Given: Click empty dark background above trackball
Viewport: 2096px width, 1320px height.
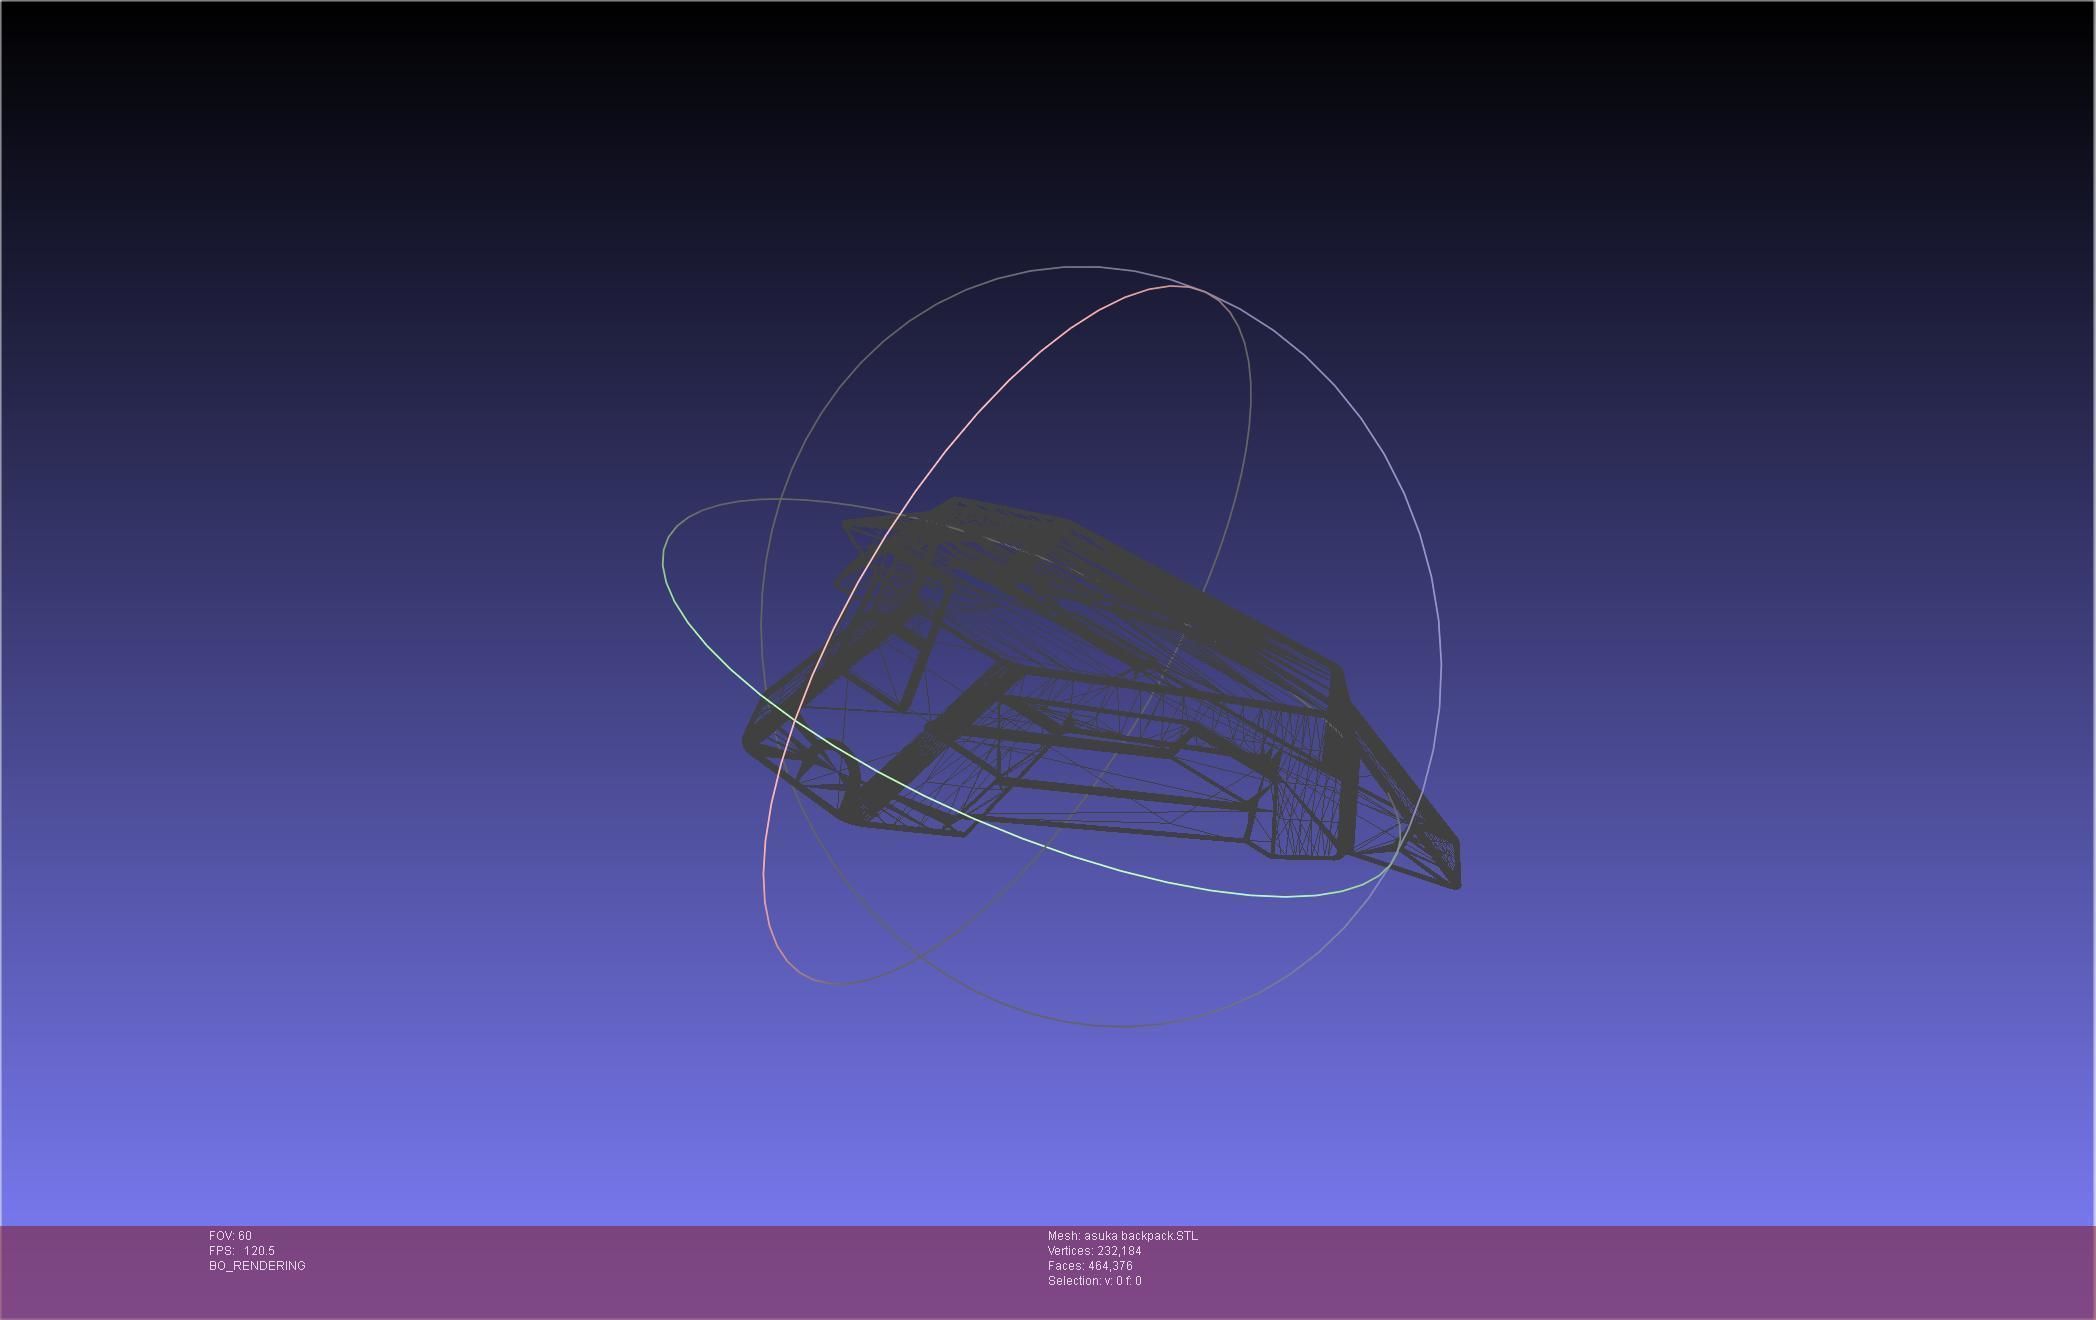Looking at the screenshot, I should [1048, 130].
